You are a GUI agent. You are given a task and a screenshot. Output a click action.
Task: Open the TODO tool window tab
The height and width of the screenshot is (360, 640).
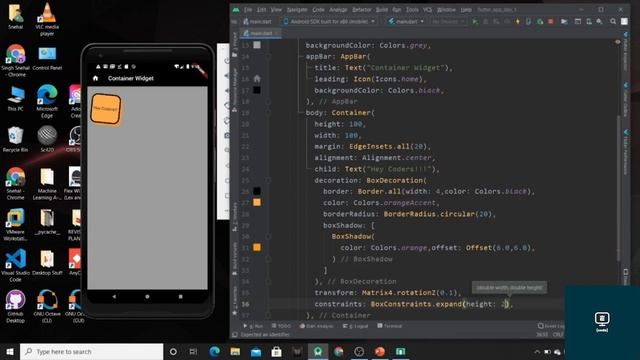(x=281, y=326)
